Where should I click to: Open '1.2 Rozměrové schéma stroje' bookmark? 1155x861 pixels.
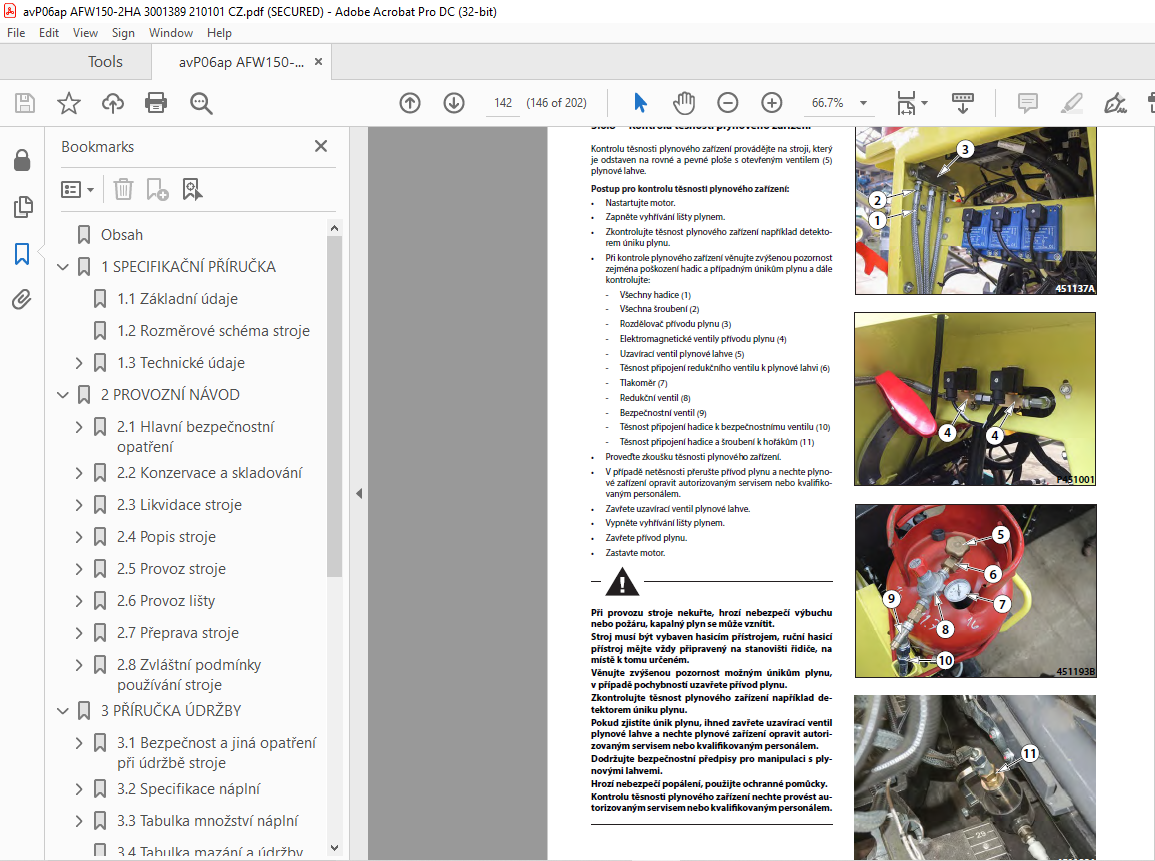[x=214, y=331]
